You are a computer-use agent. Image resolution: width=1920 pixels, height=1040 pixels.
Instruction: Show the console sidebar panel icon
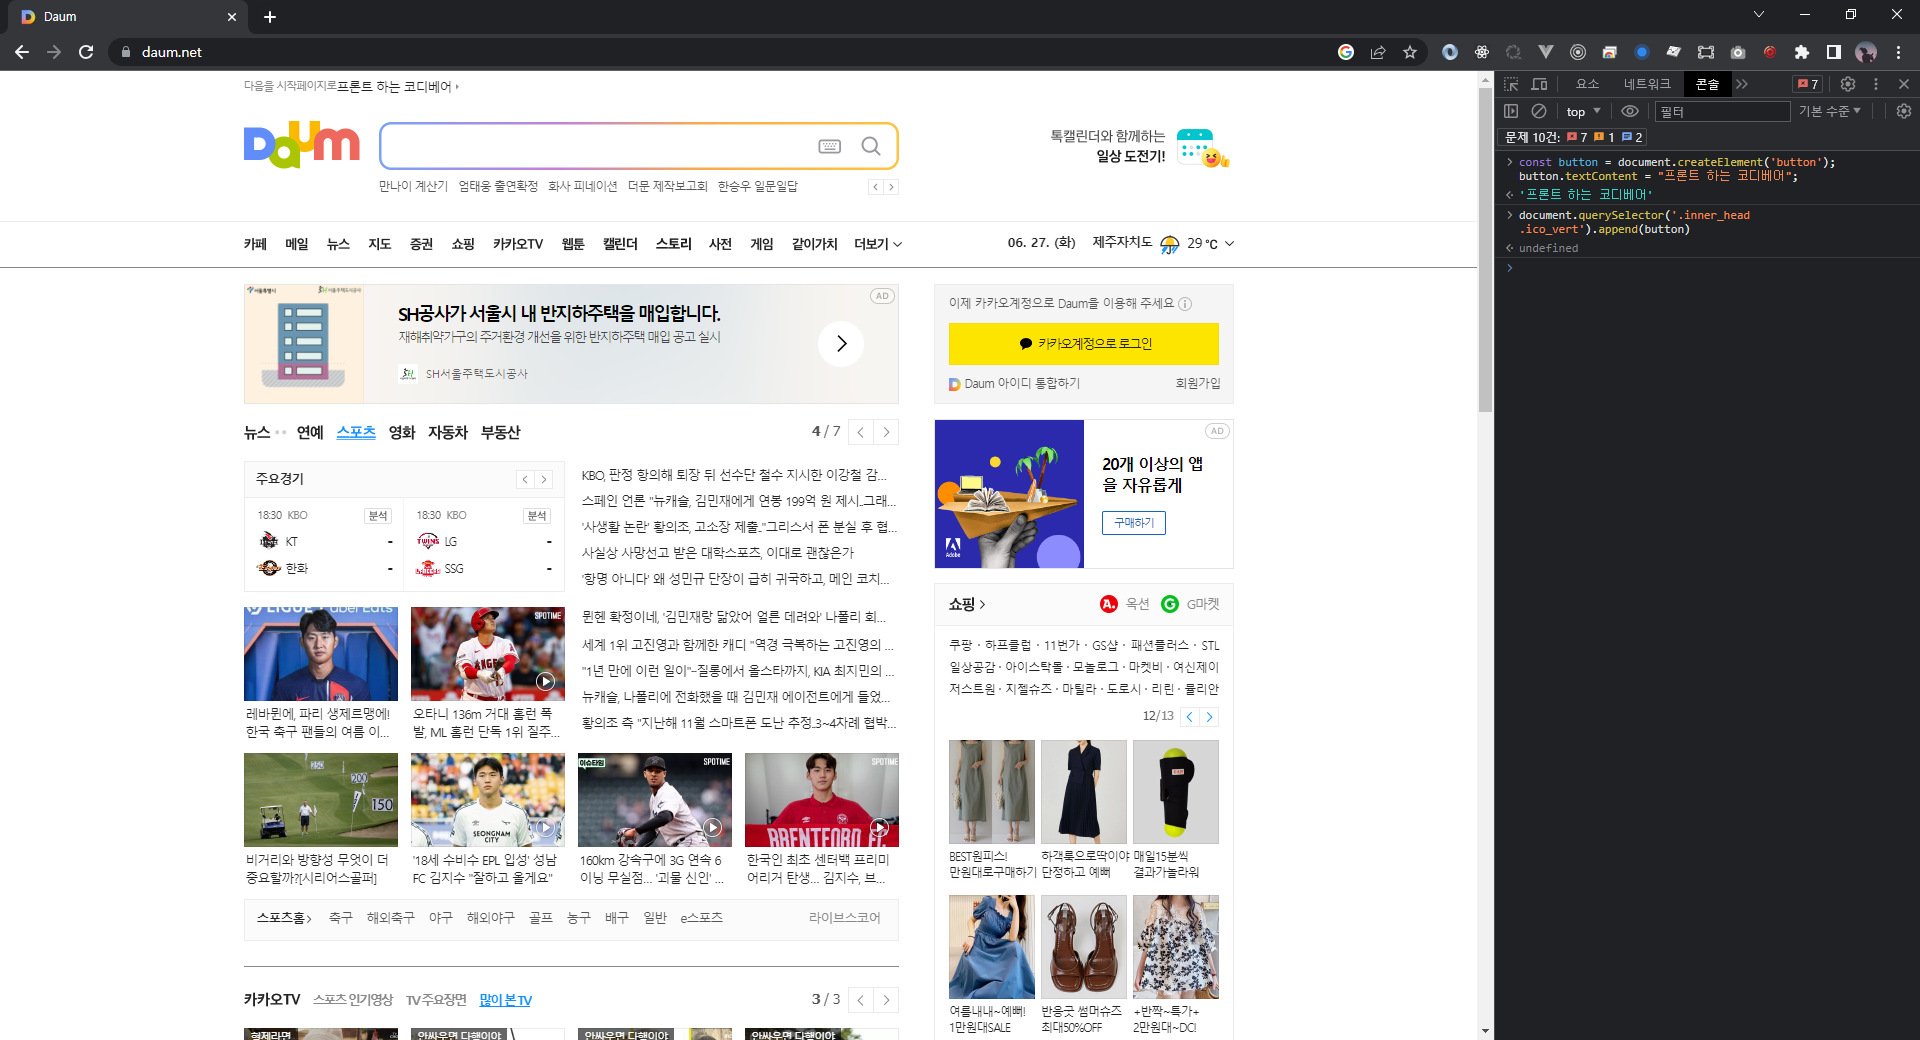(x=1511, y=111)
